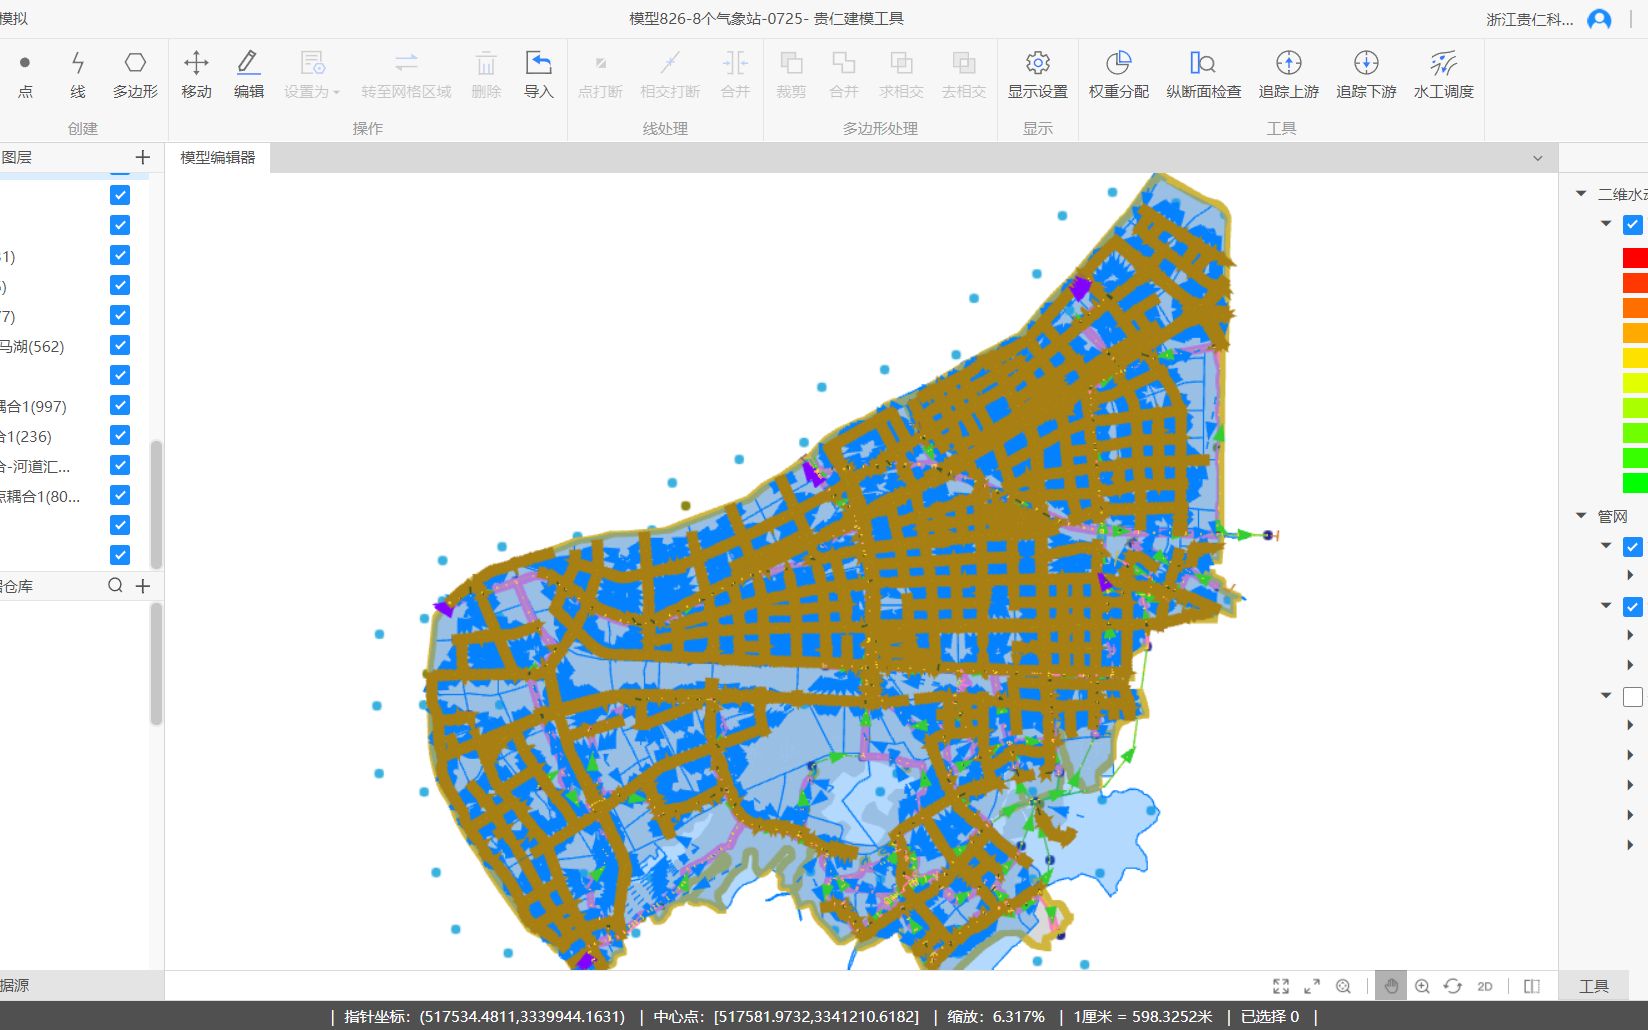Activate the pan hand tool
The image size is (1648, 1030).
point(1391,986)
